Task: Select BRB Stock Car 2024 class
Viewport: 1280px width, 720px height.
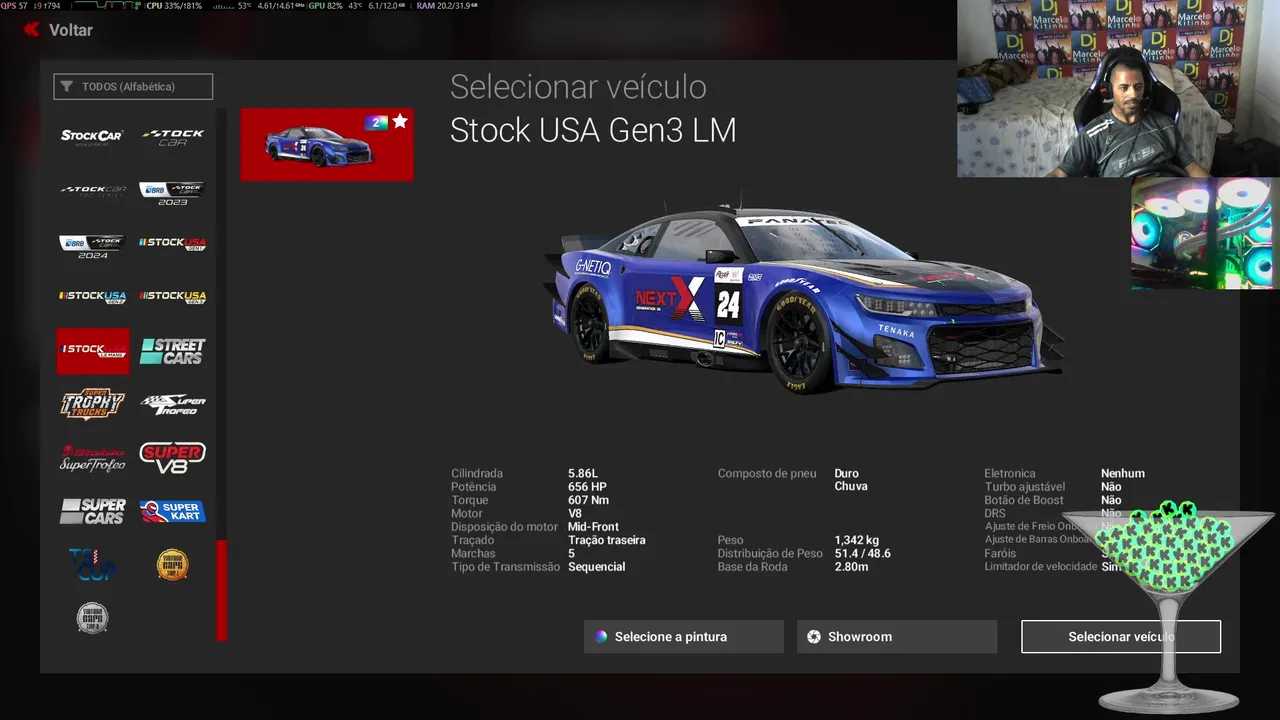Action: [x=92, y=245]
